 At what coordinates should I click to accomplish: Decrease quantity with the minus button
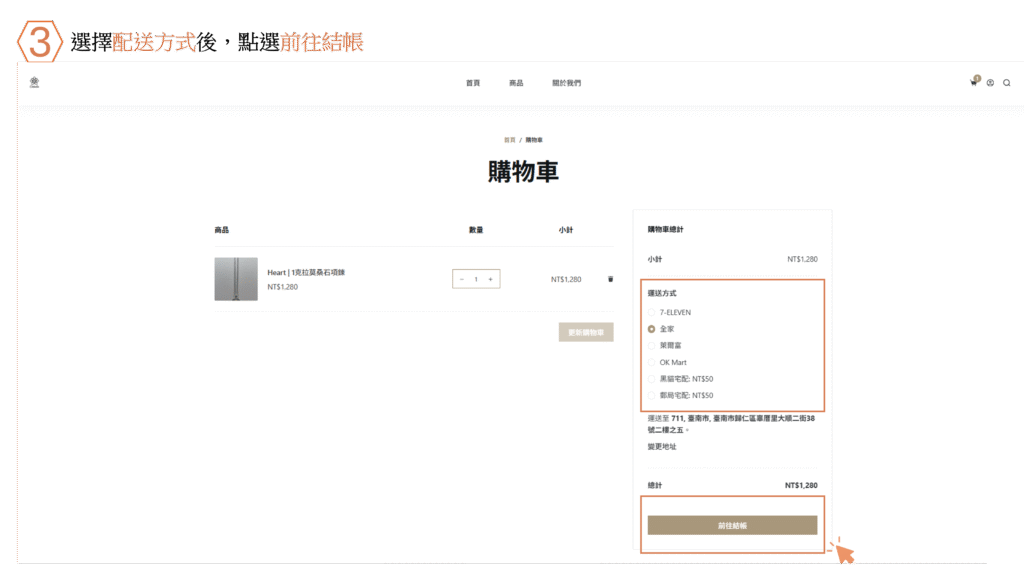click(461, 279)
